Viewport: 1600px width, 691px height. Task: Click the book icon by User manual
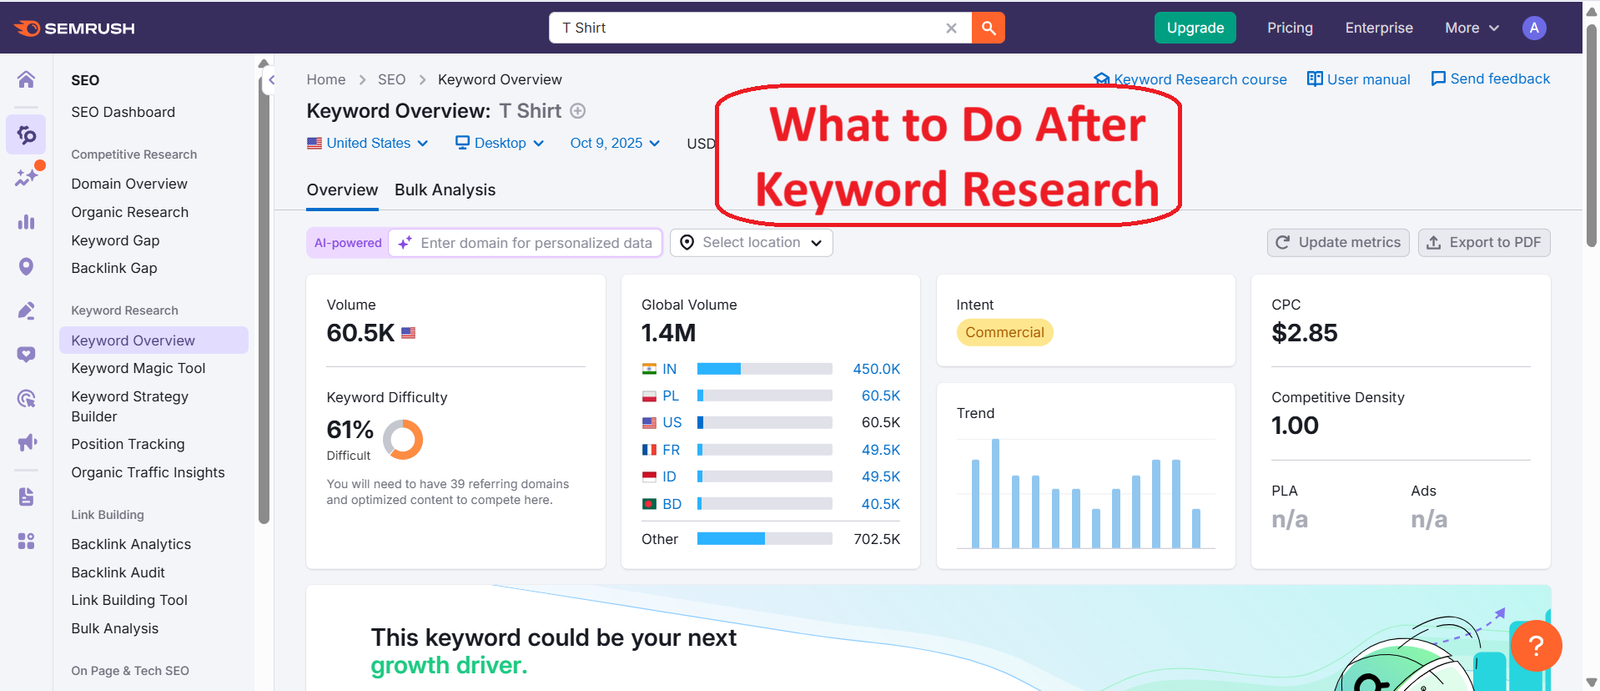point(1315,79)
